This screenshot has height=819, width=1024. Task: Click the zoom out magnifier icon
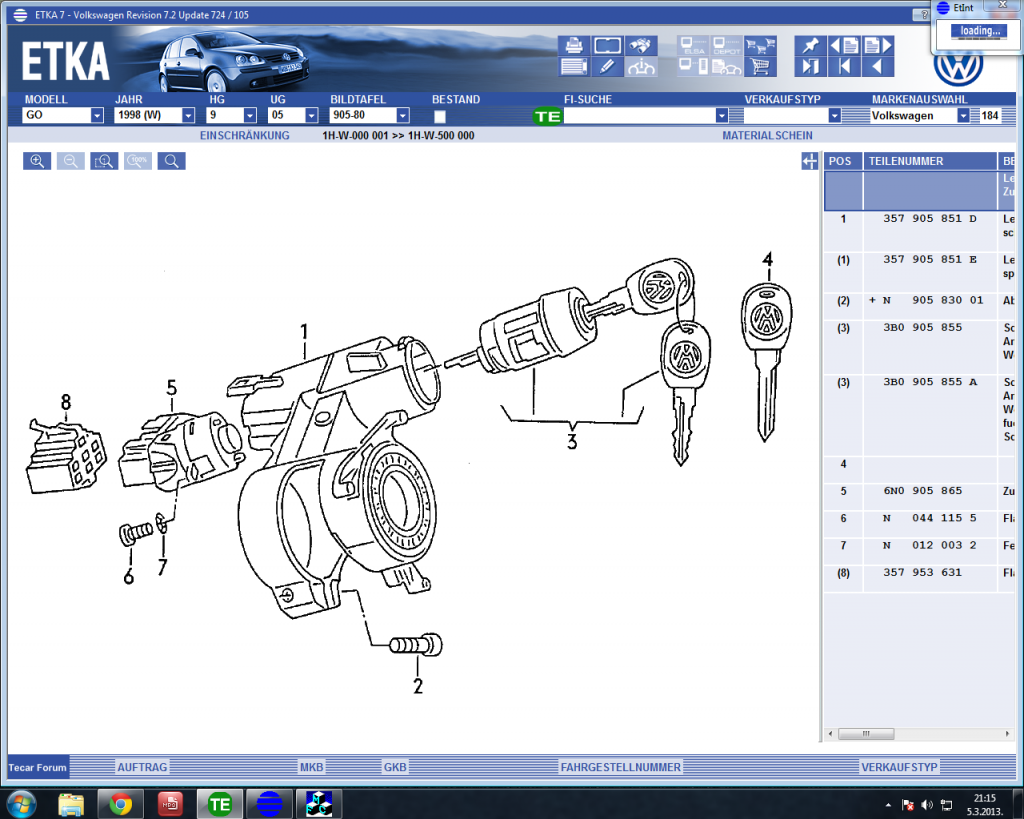[71, 161]
